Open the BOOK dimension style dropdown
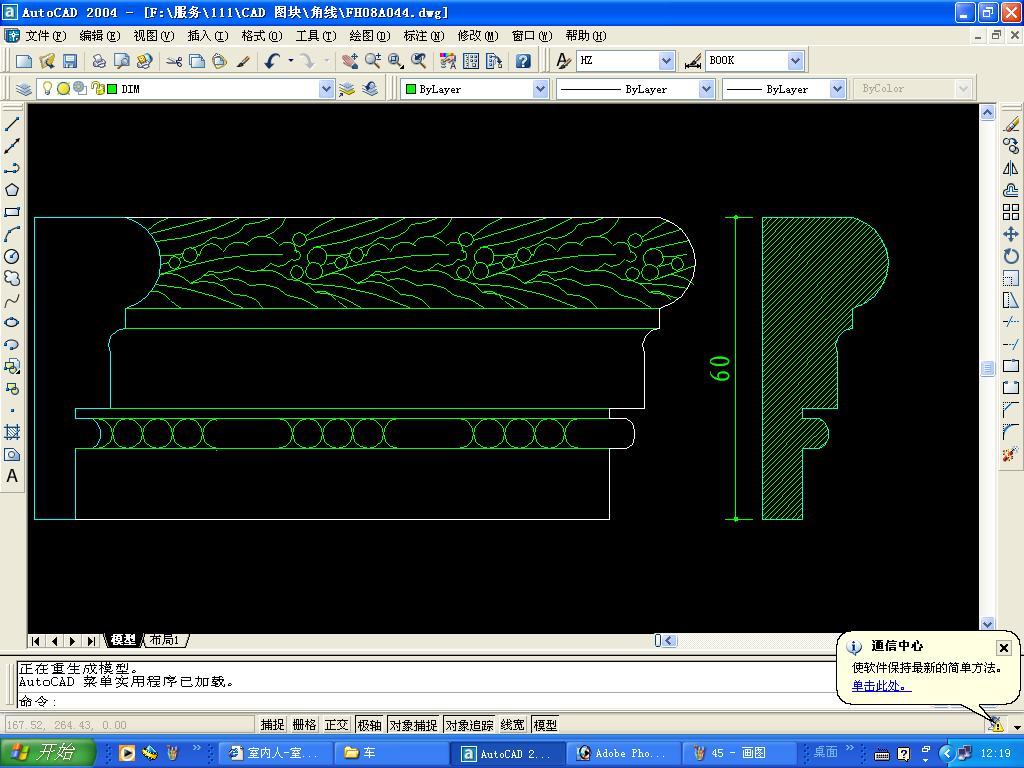The width and height of the screenshot is (1024, 768). [795, 61]
